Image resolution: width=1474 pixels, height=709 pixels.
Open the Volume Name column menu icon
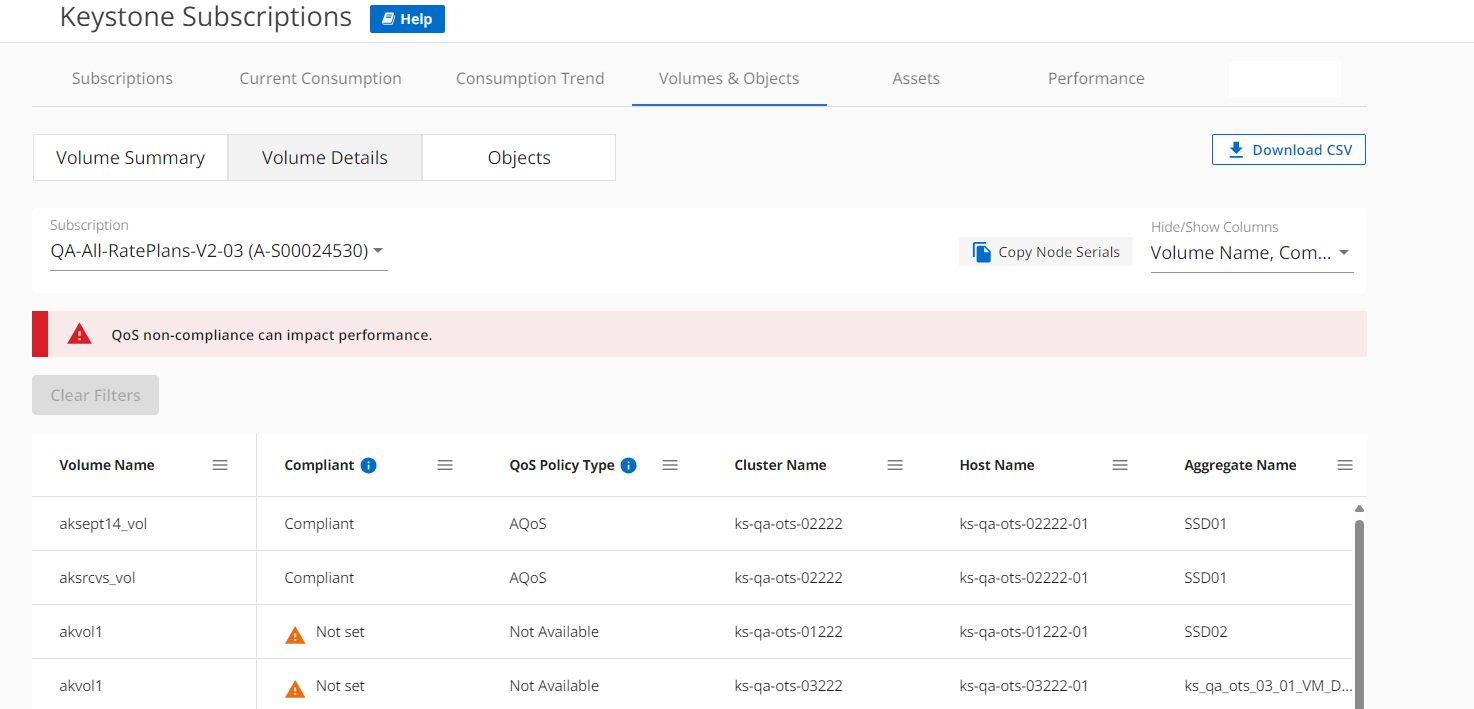220,465
